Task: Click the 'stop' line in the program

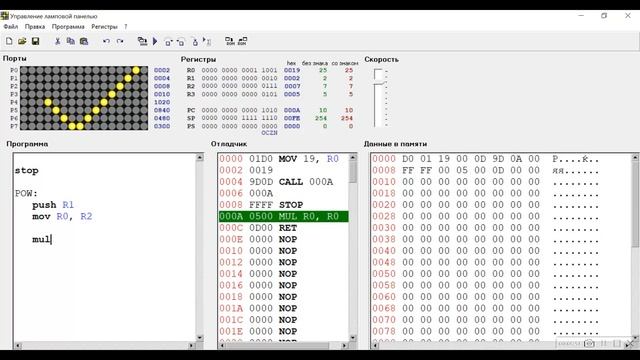Action: (x=27, y=171)
